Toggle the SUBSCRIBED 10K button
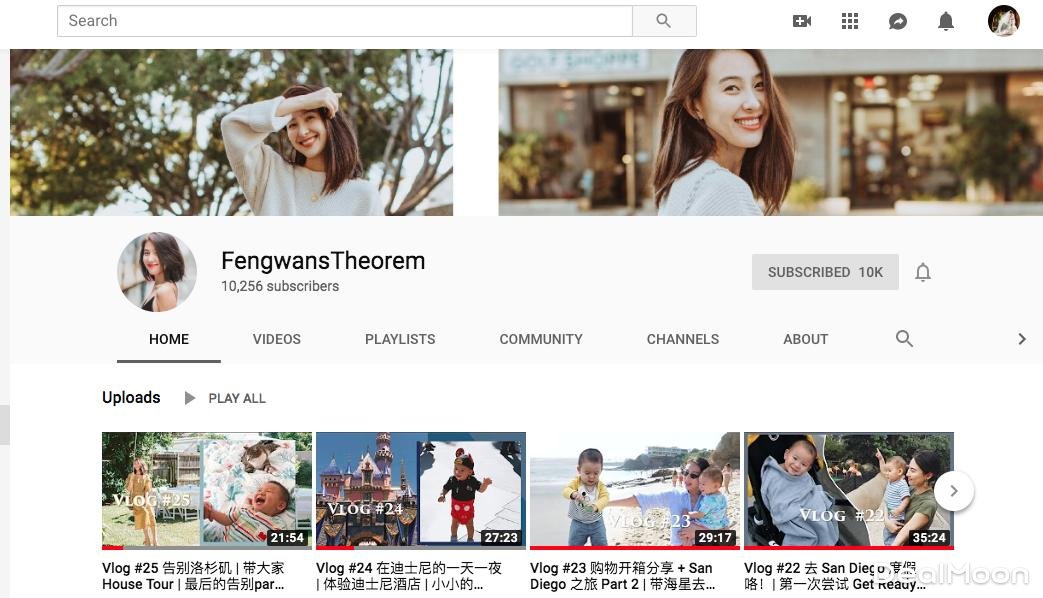1043x598 pixels. coord(825,272)
